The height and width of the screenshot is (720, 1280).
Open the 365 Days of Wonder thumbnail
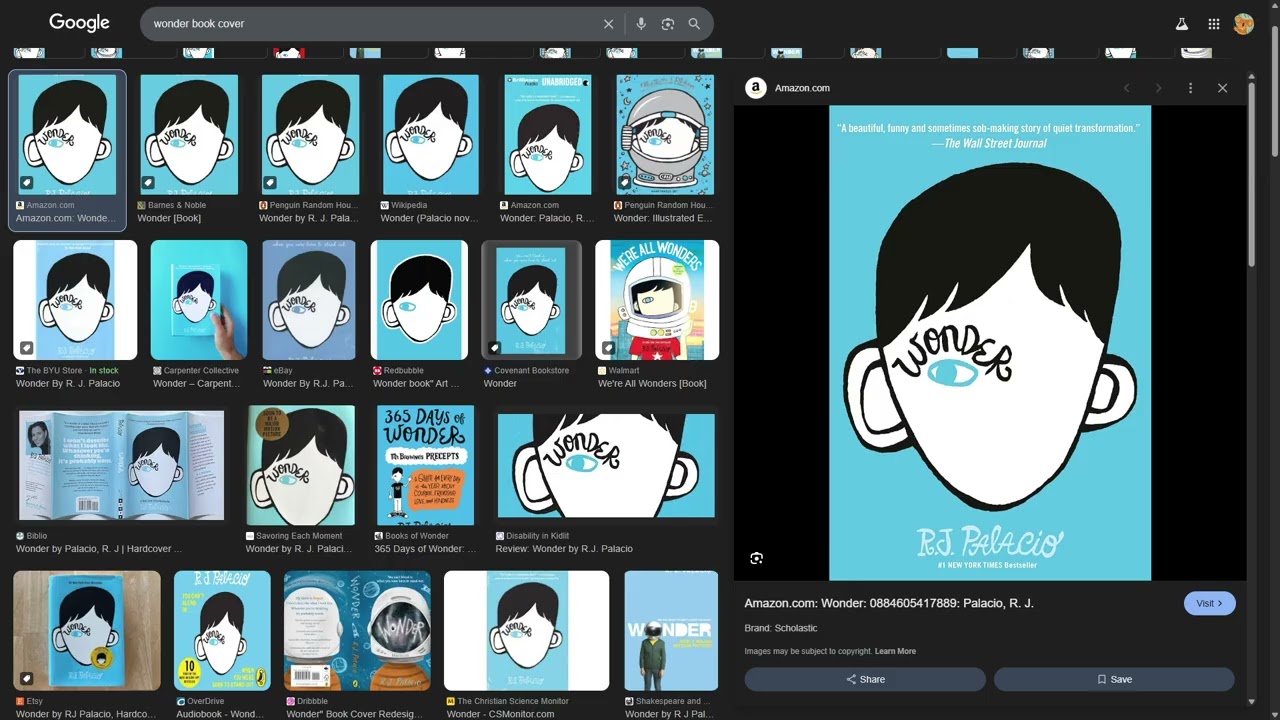[425, 465]
